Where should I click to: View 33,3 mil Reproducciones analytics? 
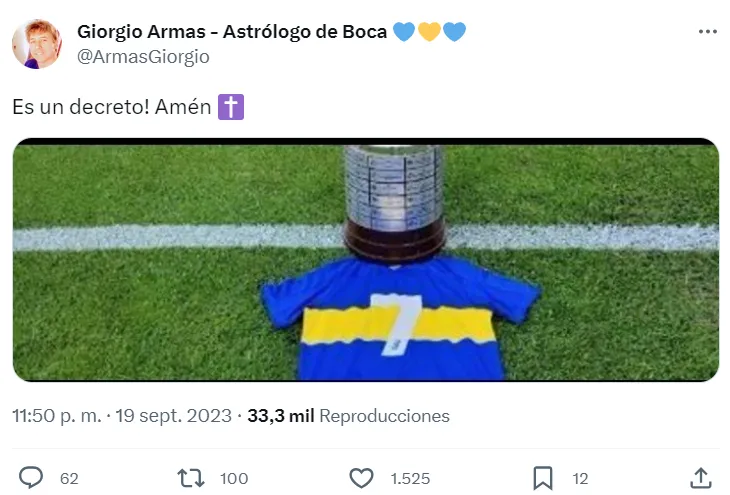click(x=349, y=416)
